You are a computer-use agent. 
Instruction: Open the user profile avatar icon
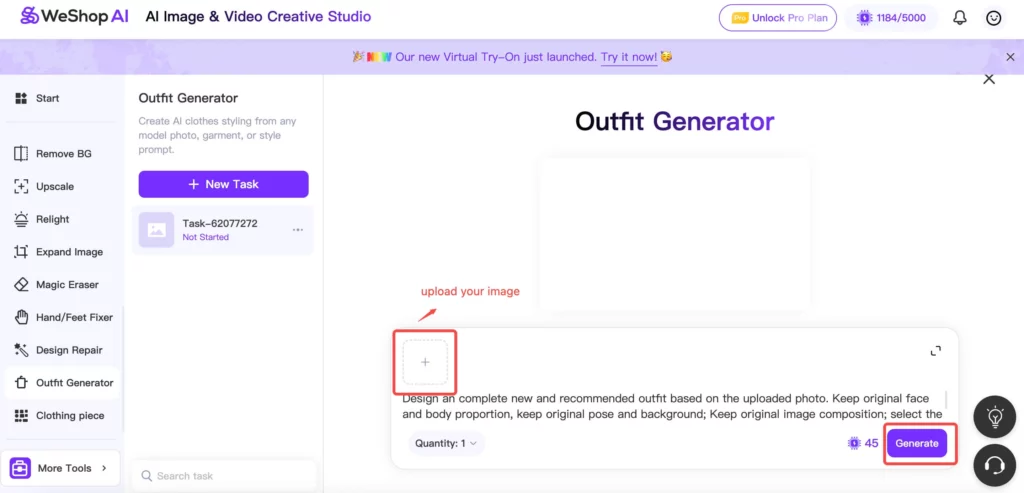993,18
